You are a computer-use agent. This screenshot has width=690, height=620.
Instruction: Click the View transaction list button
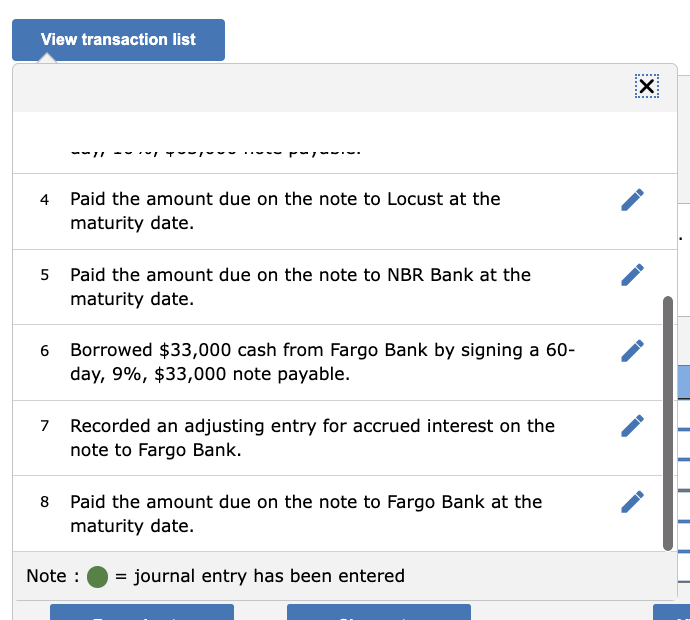point(118,40)
